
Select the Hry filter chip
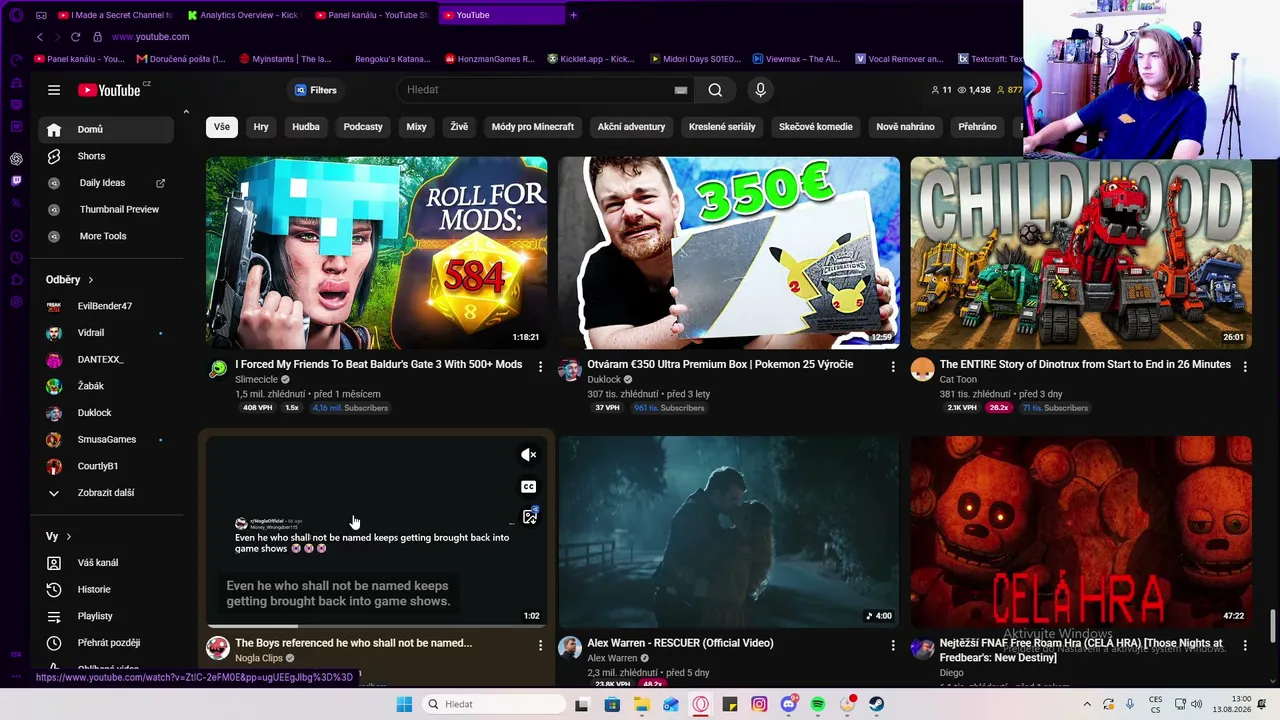[x=261, y=127]
